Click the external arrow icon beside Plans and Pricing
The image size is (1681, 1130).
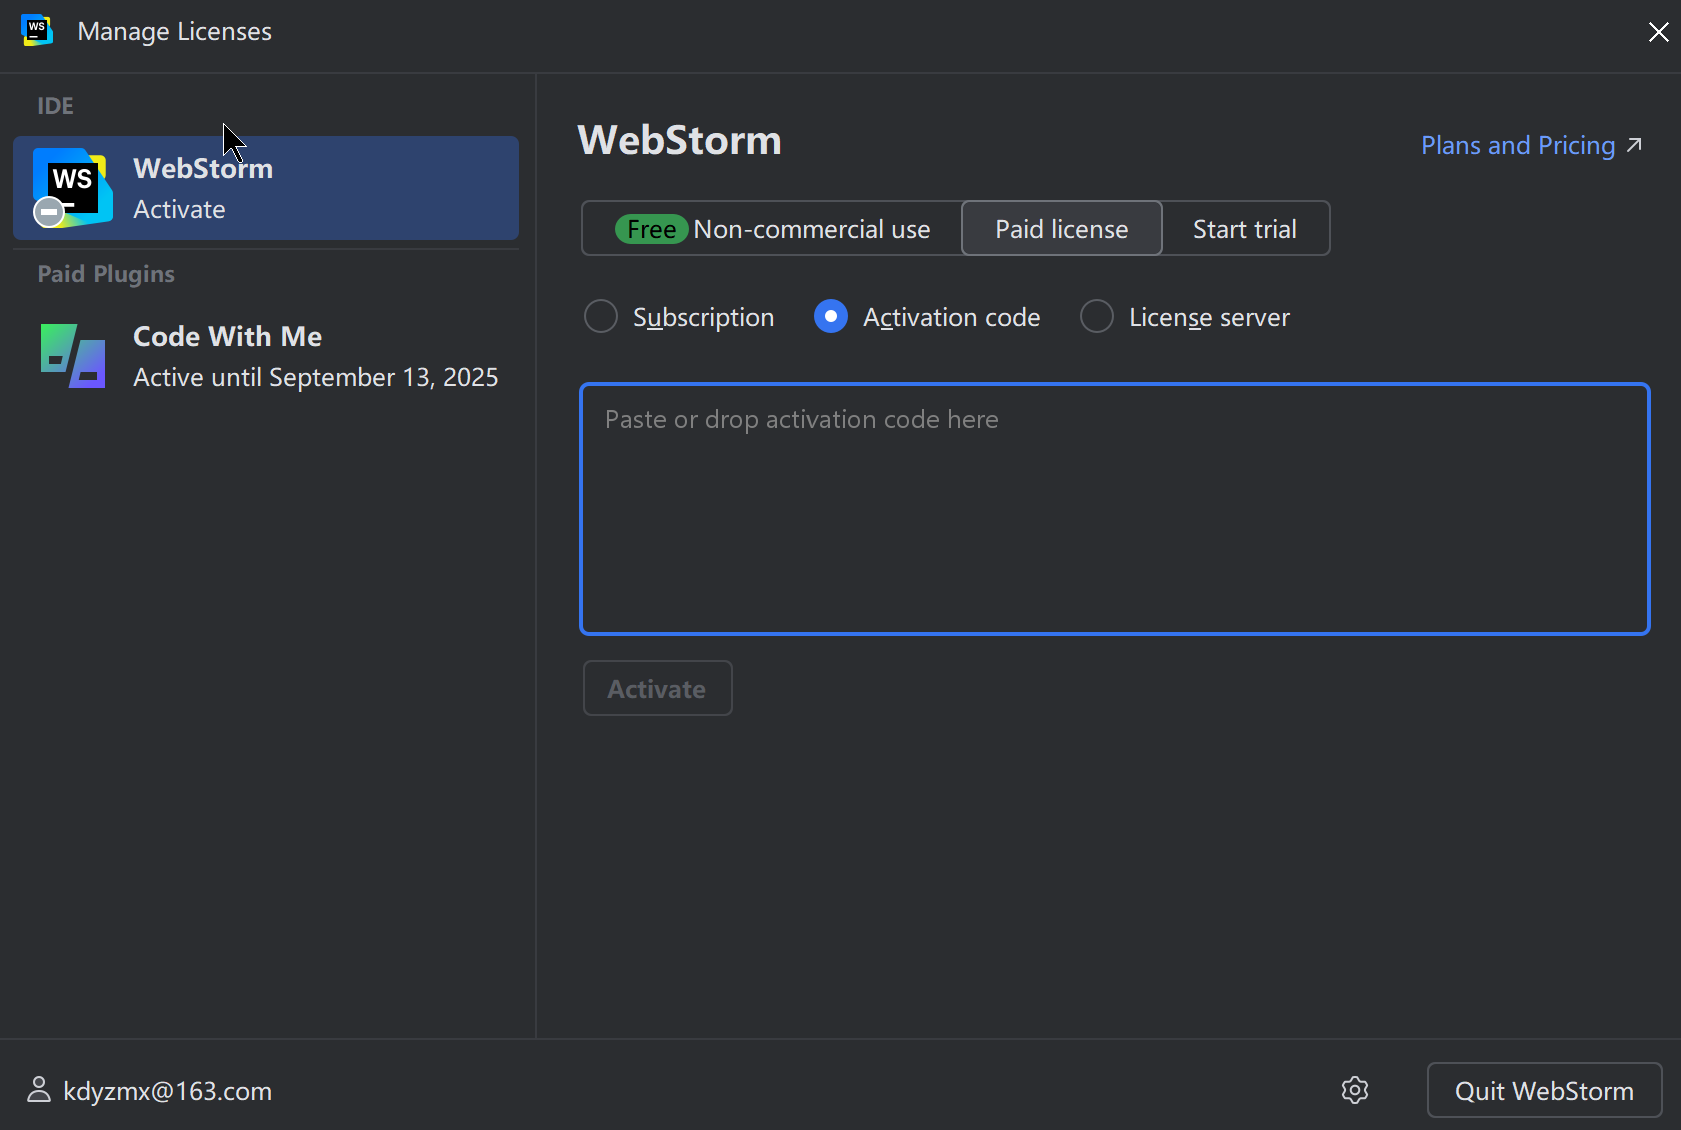tap(1634, 145)
